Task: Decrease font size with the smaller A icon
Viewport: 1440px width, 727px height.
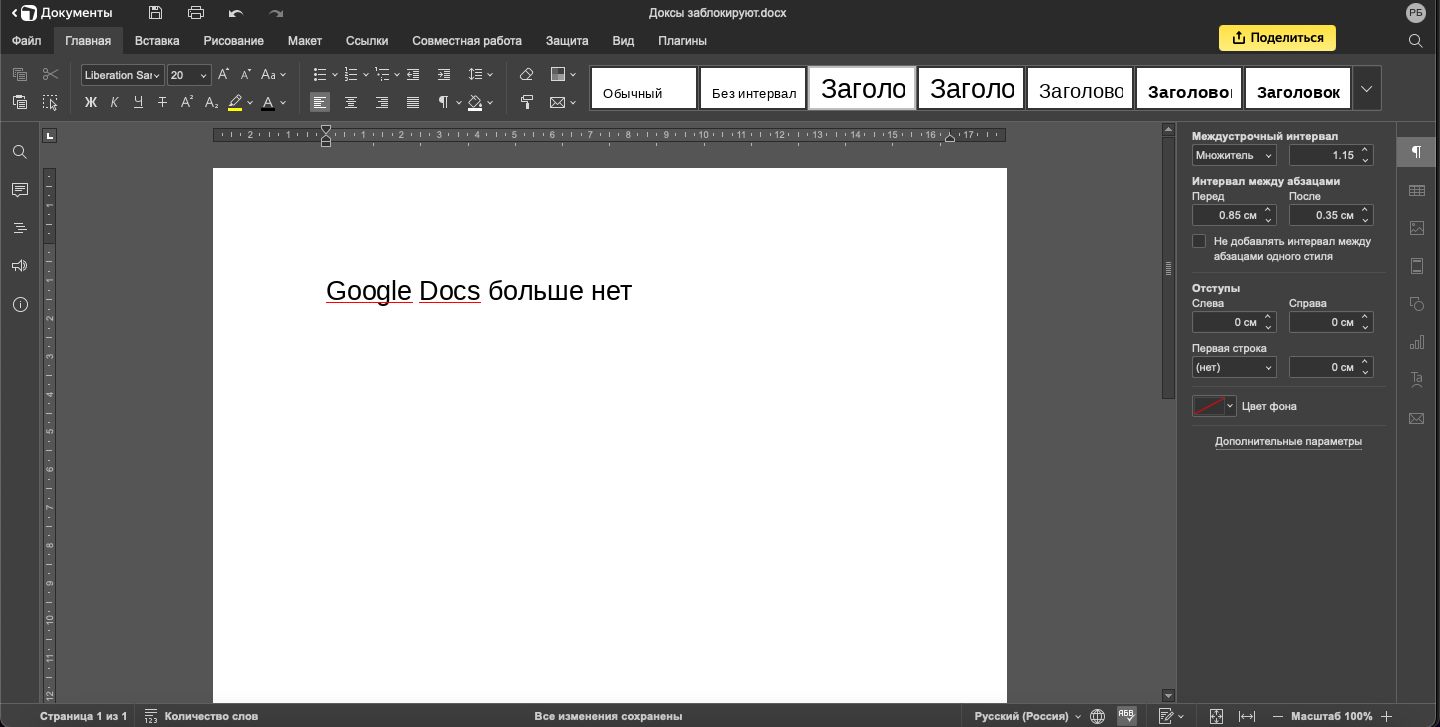Action: (246, 74)
